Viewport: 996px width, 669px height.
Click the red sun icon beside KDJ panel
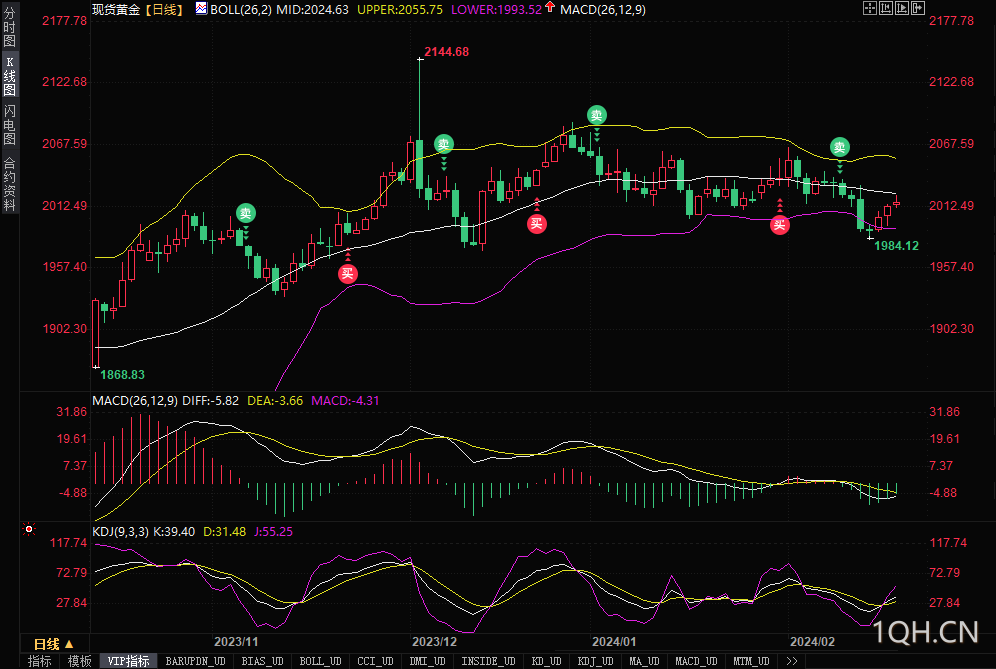coord(29,529)
